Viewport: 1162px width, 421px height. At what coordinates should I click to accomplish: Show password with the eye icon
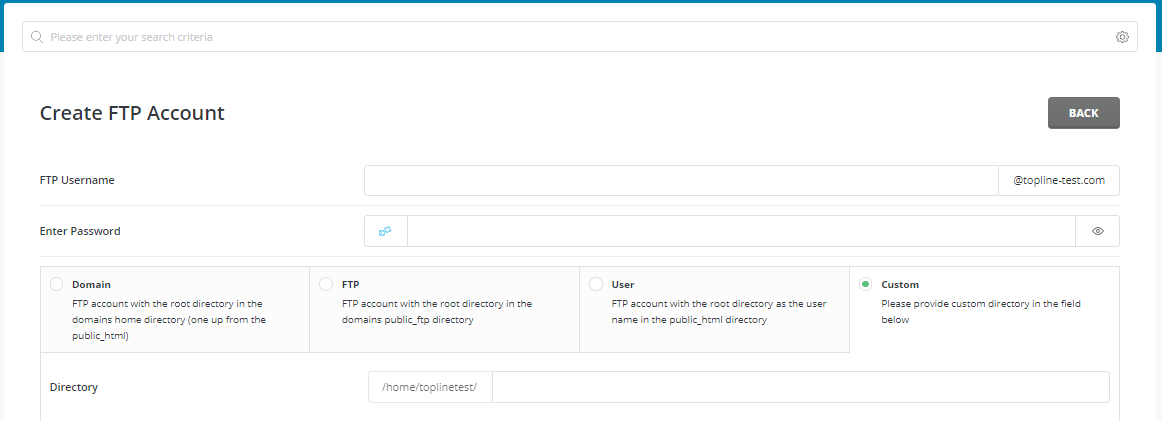click(1098, 231)
